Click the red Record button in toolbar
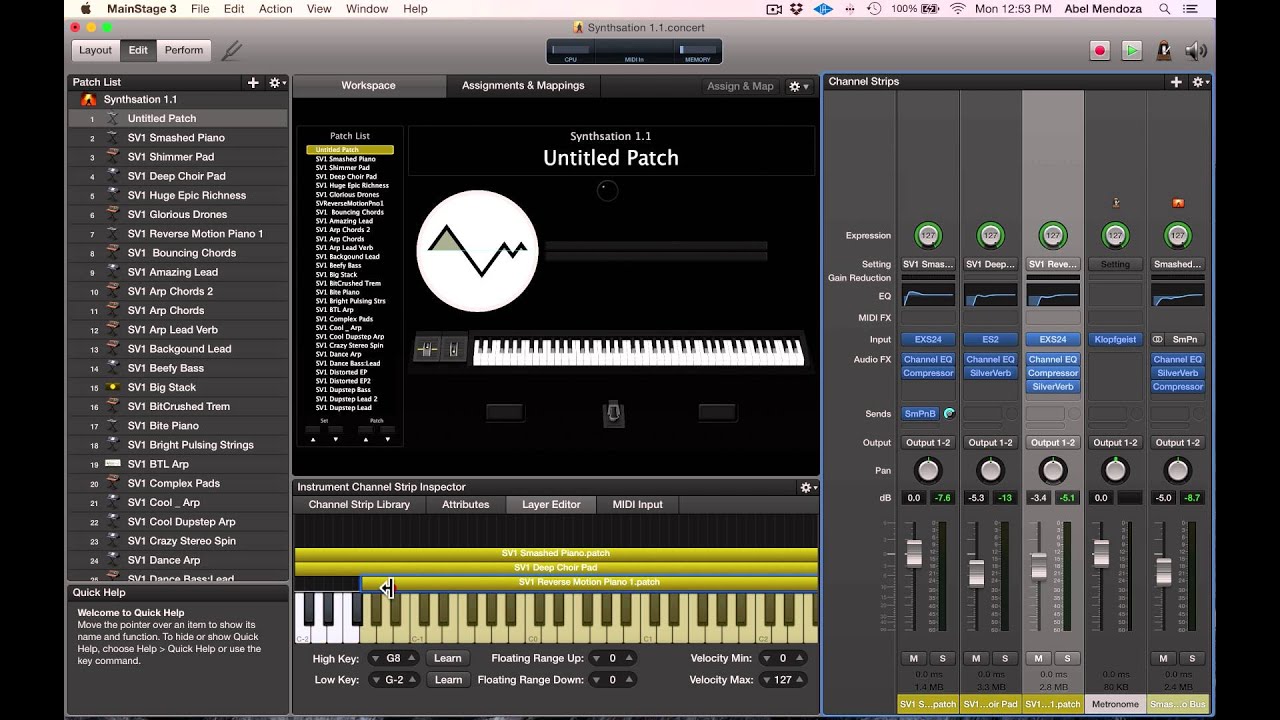This screenshot has width=1280, height=720. [x=1101, y=50]
